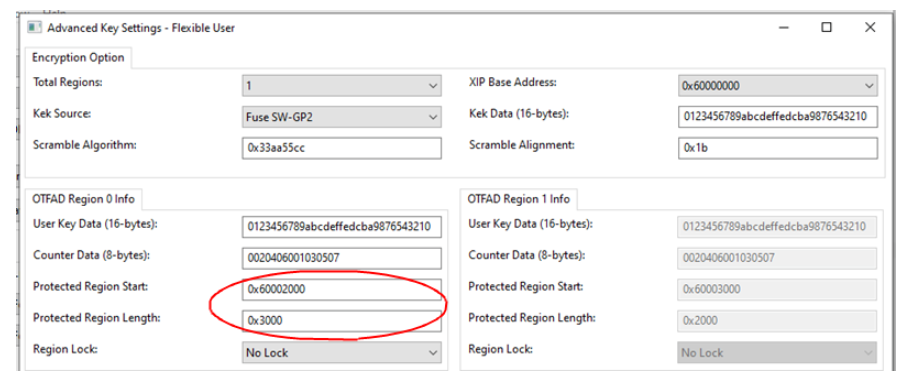Click the Scramble Algorithm field
This screenshot has width=907, height=372.
tap(341, 148)
